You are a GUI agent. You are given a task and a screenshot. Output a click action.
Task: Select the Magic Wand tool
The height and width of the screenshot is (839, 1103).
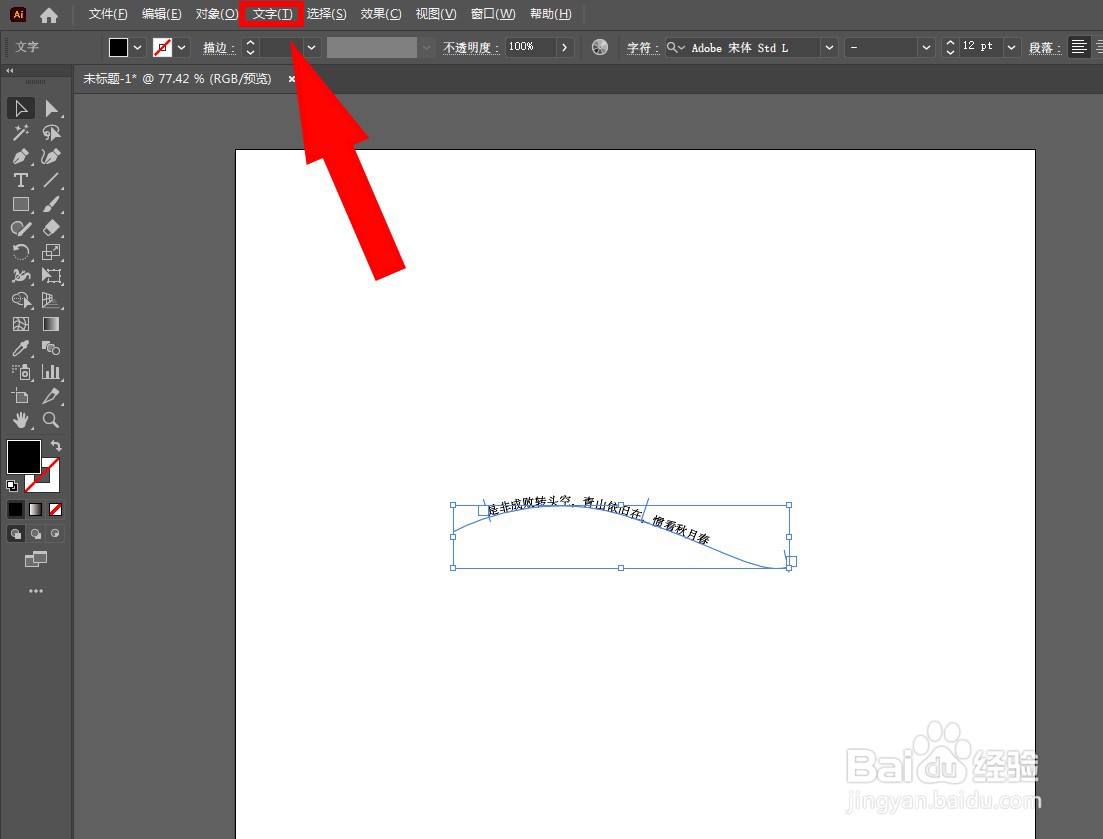pos(20,132)
